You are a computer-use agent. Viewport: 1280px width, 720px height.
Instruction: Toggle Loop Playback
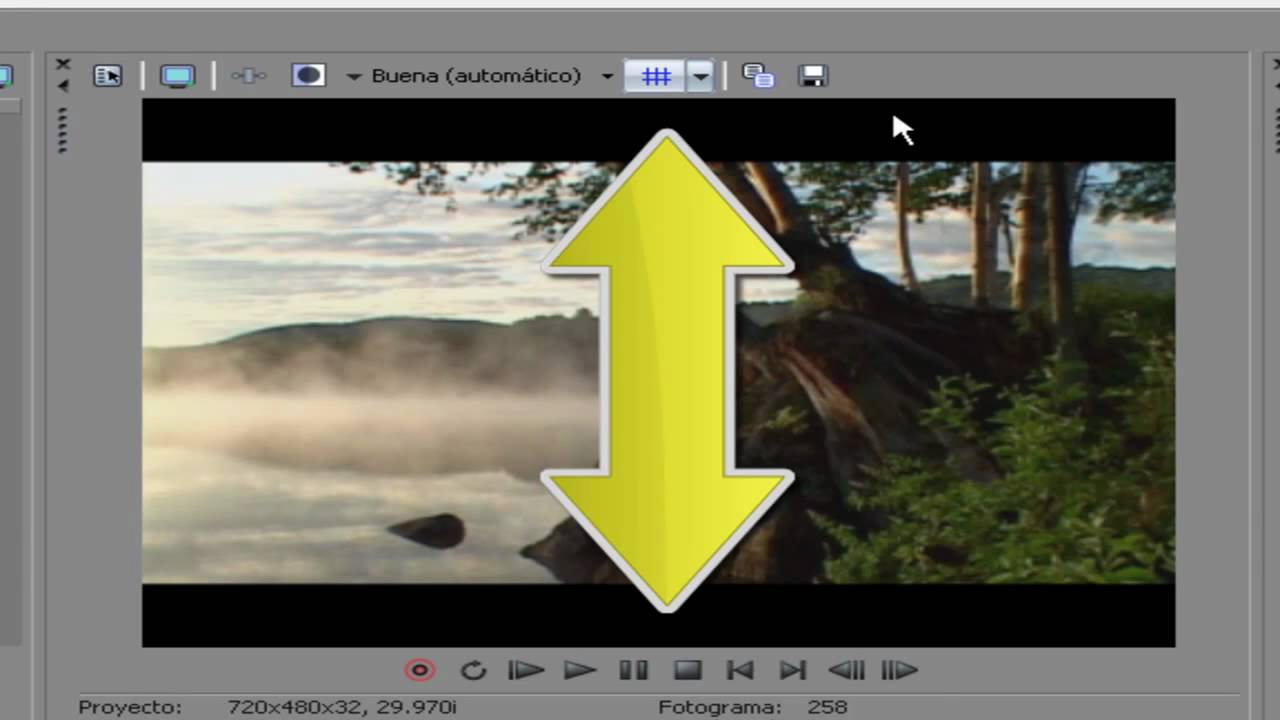473,670
